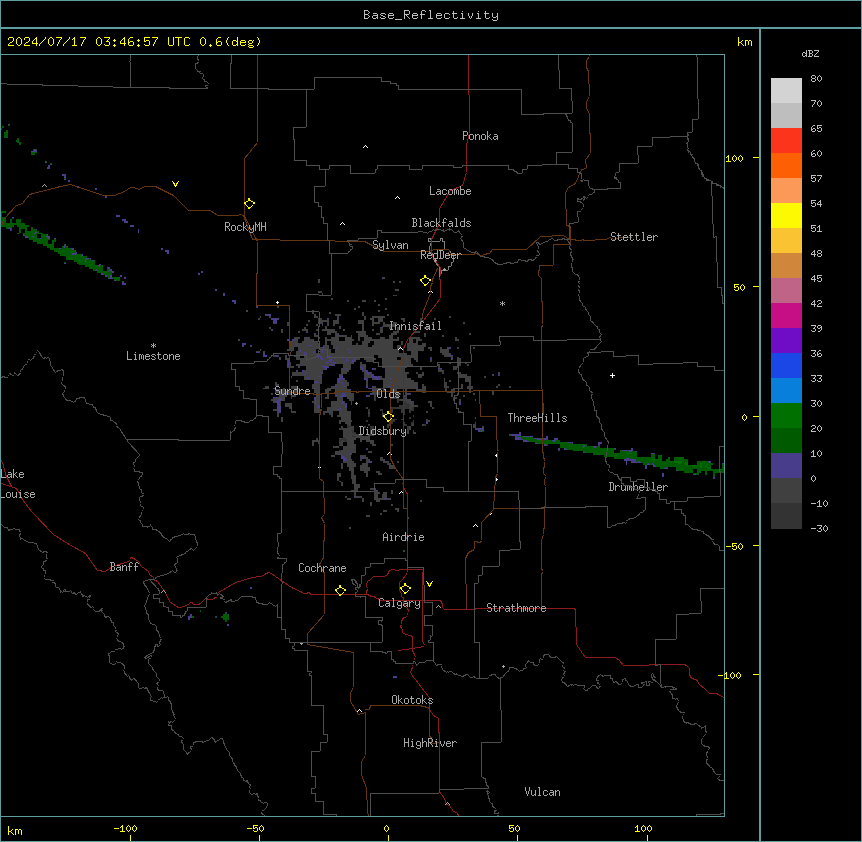
Task: Click the Vulcan town label
Action: point(542,792)
